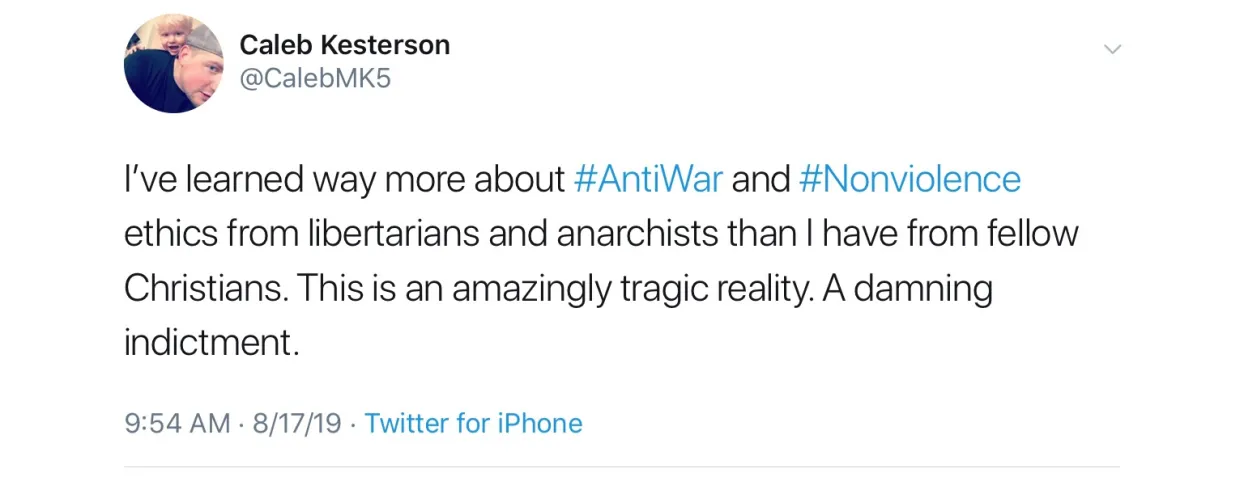This screenshot has height=477, width=1244.
Task: Click the divider line below the tweet
Action: coord(621,467)
